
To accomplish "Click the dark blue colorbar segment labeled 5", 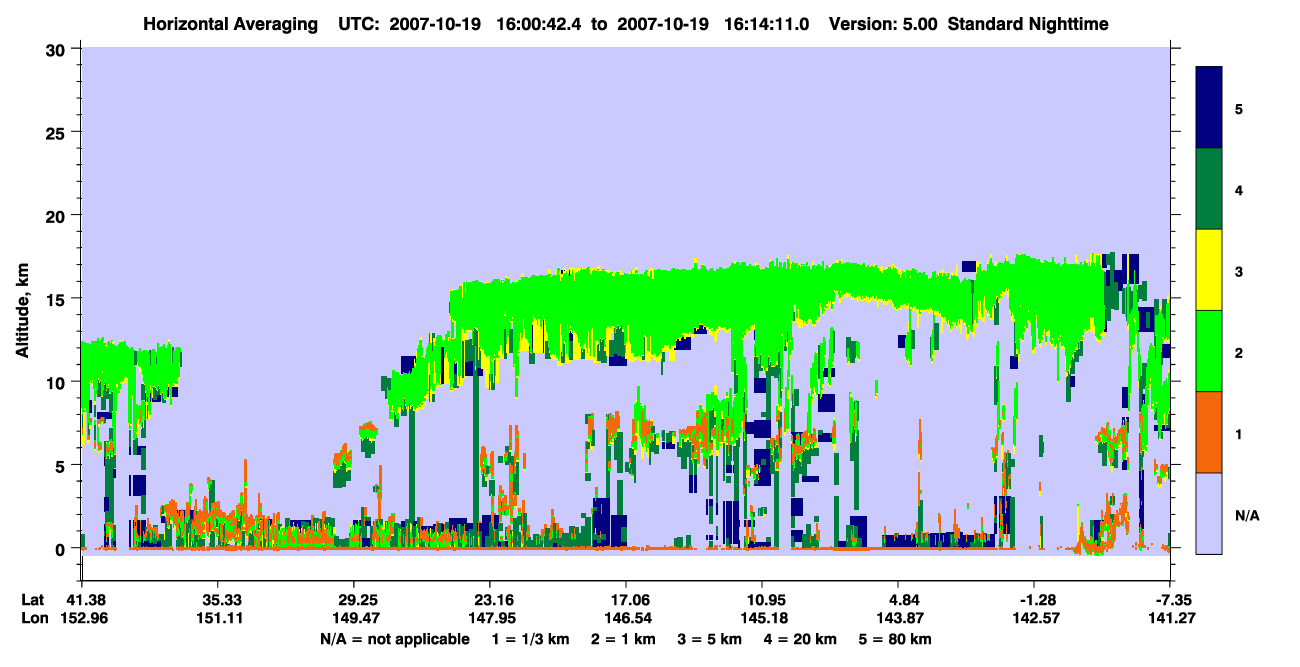I will pyautogui.click(x=1209, y=108).
